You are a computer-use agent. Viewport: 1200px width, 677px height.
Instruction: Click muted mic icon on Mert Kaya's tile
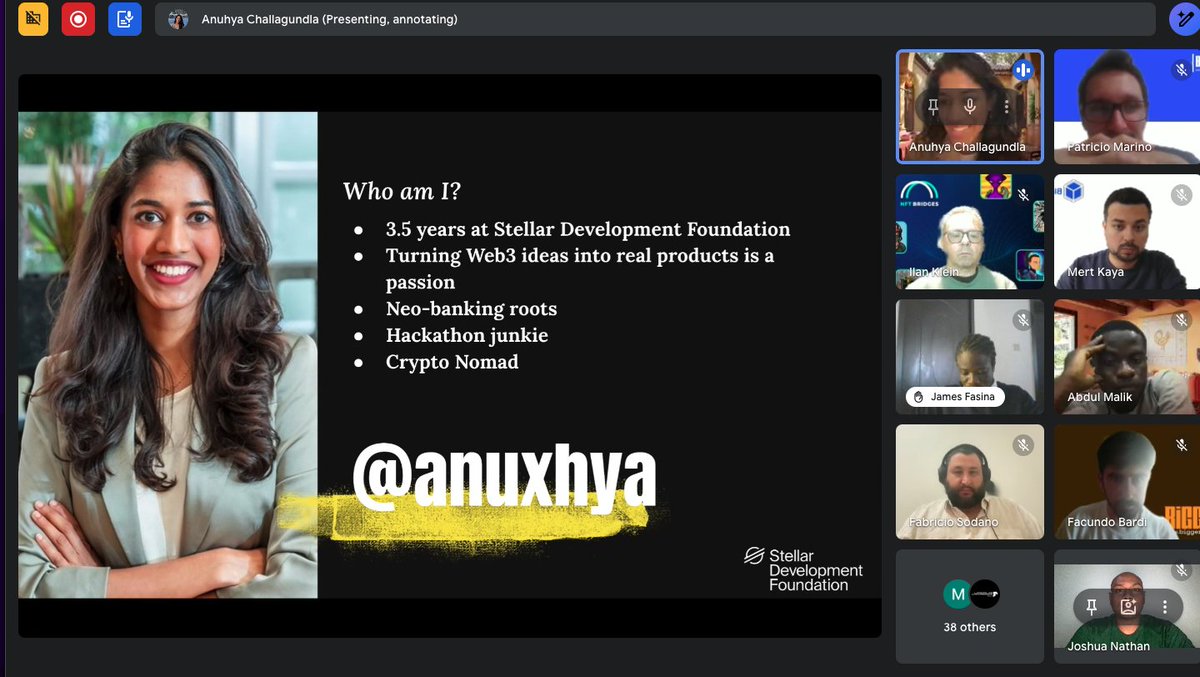(x=1181, y=195)
